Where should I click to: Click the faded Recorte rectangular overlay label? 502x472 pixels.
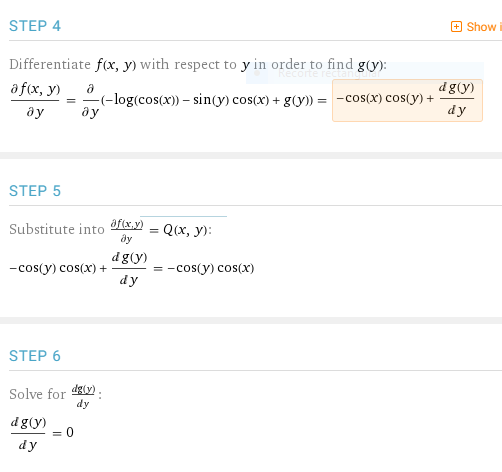[x=329, y=73]
